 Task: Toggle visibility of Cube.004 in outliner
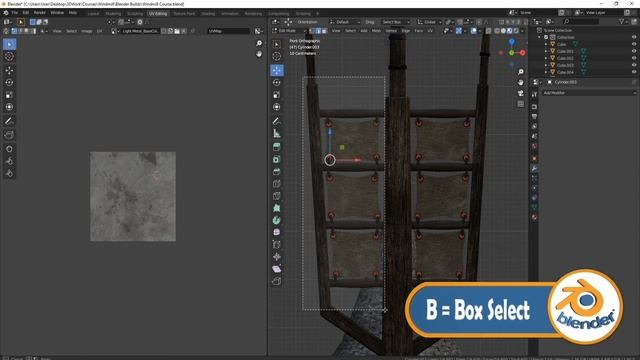coord(634,72)
